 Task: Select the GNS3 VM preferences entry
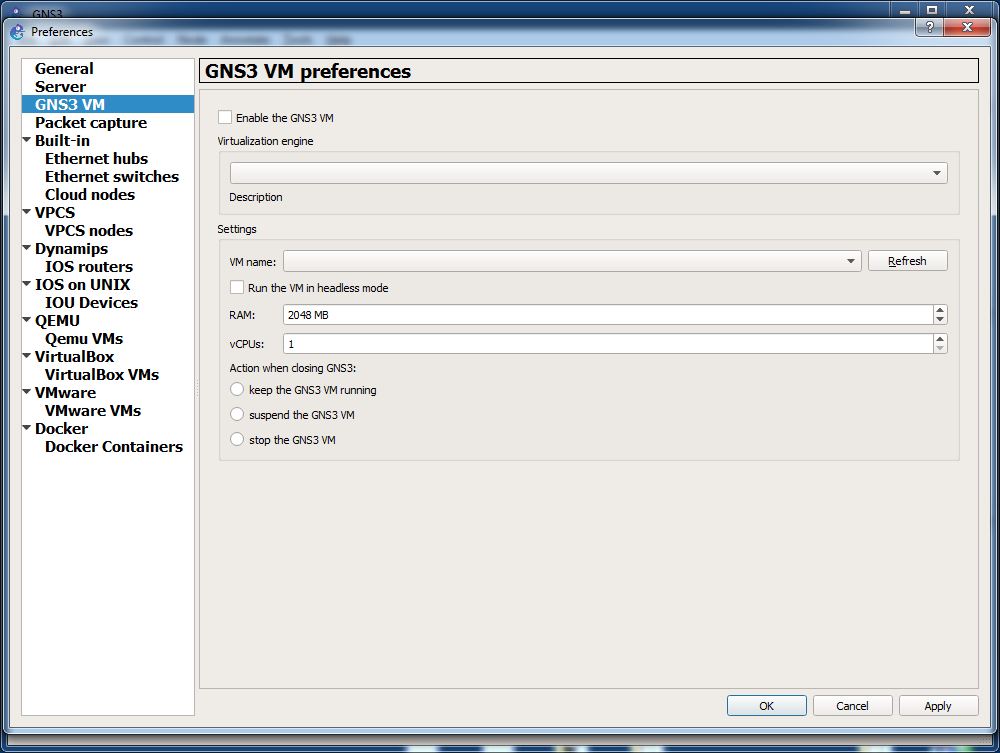coord(70,104)
